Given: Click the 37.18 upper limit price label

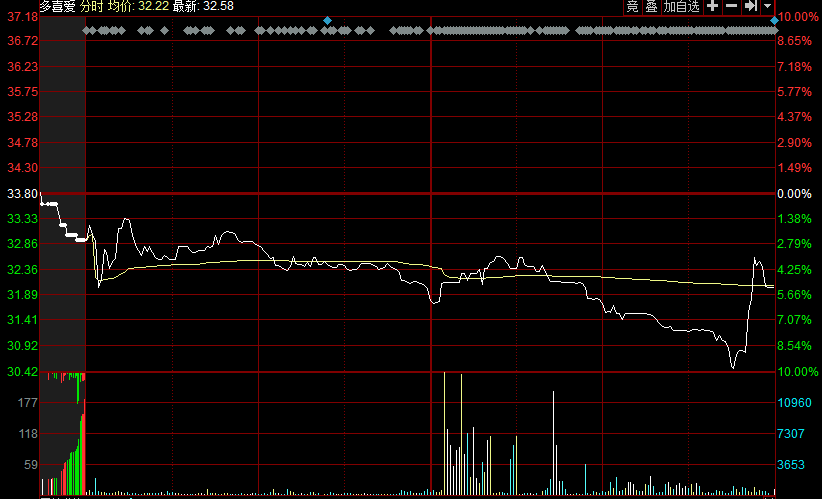Looking at the screenshot, I should (x=21, y=17).
